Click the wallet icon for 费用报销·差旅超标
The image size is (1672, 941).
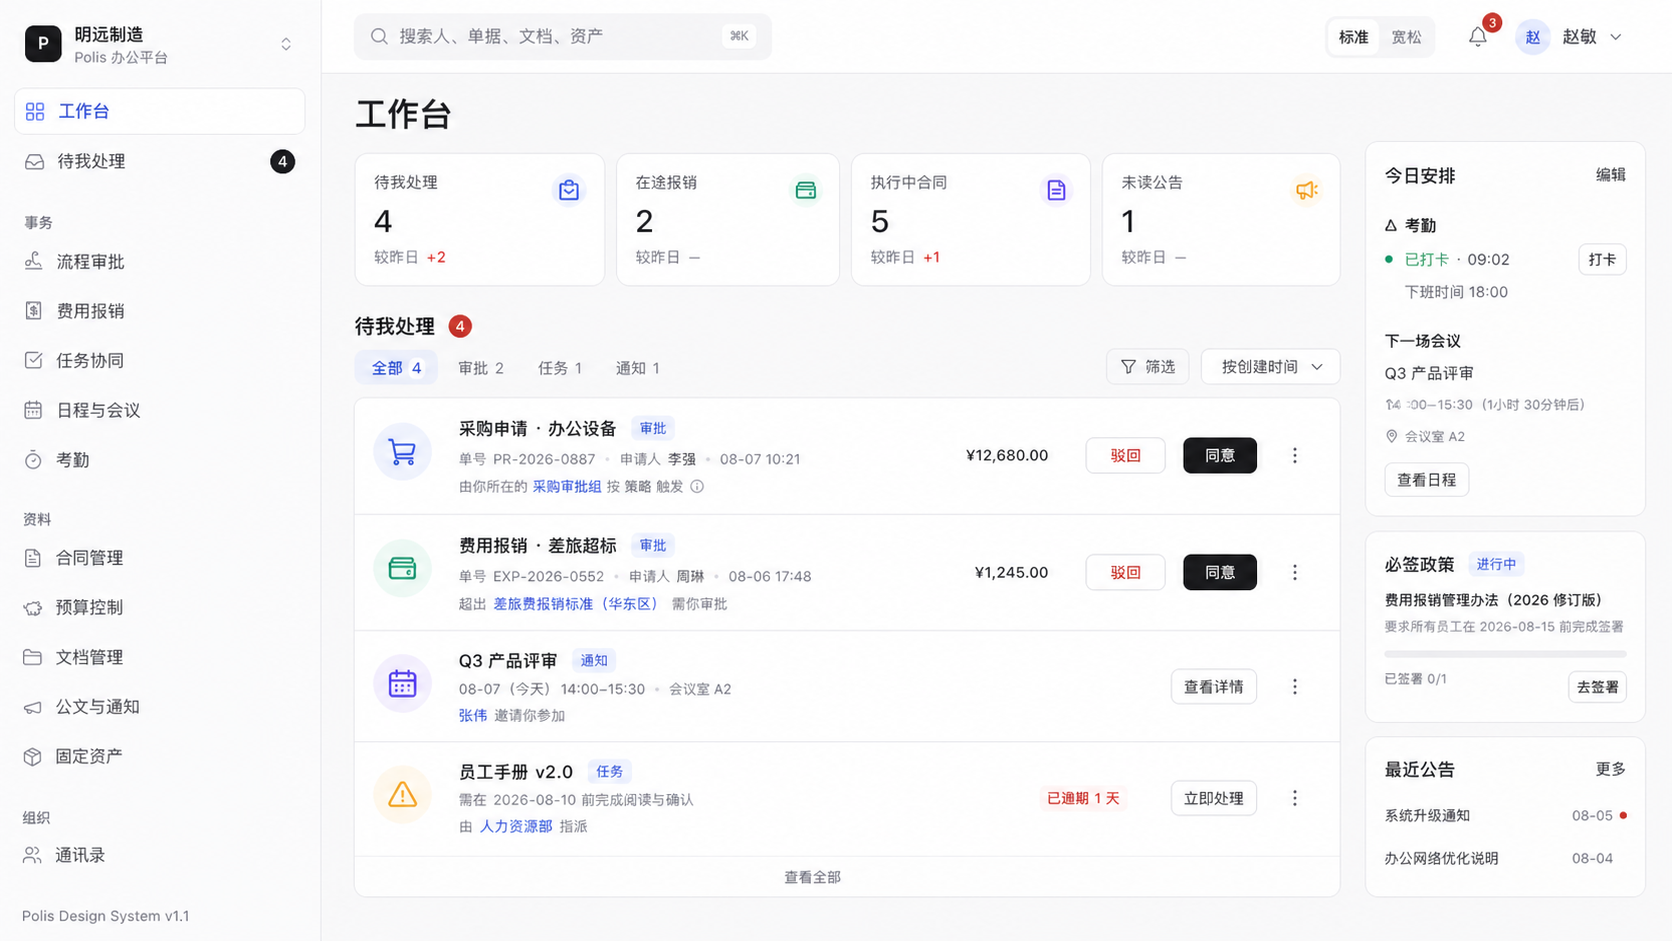(402, 569)
